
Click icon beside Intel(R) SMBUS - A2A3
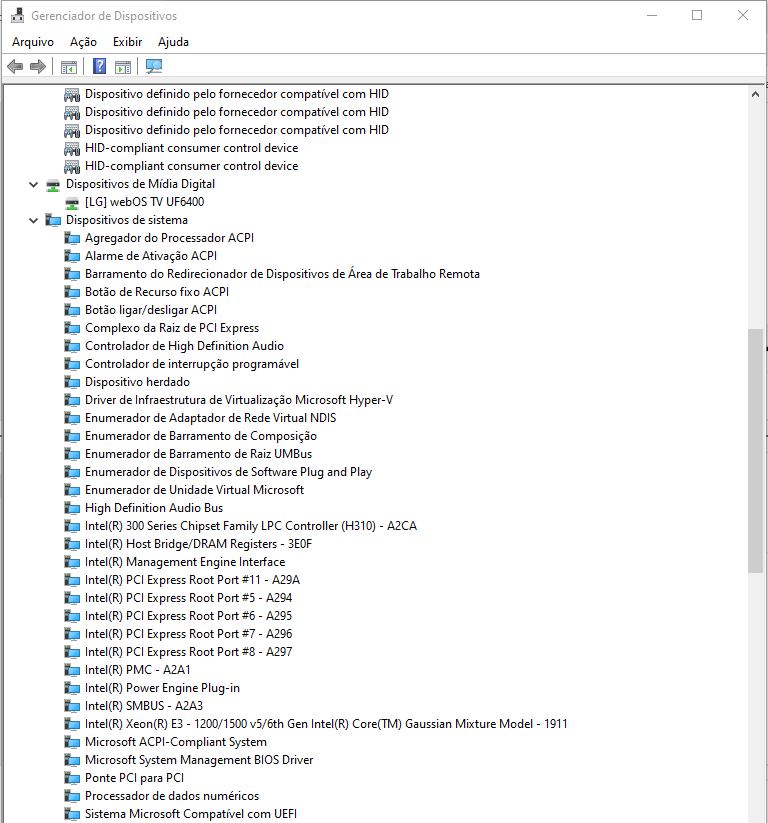click(x=72, y=706)
